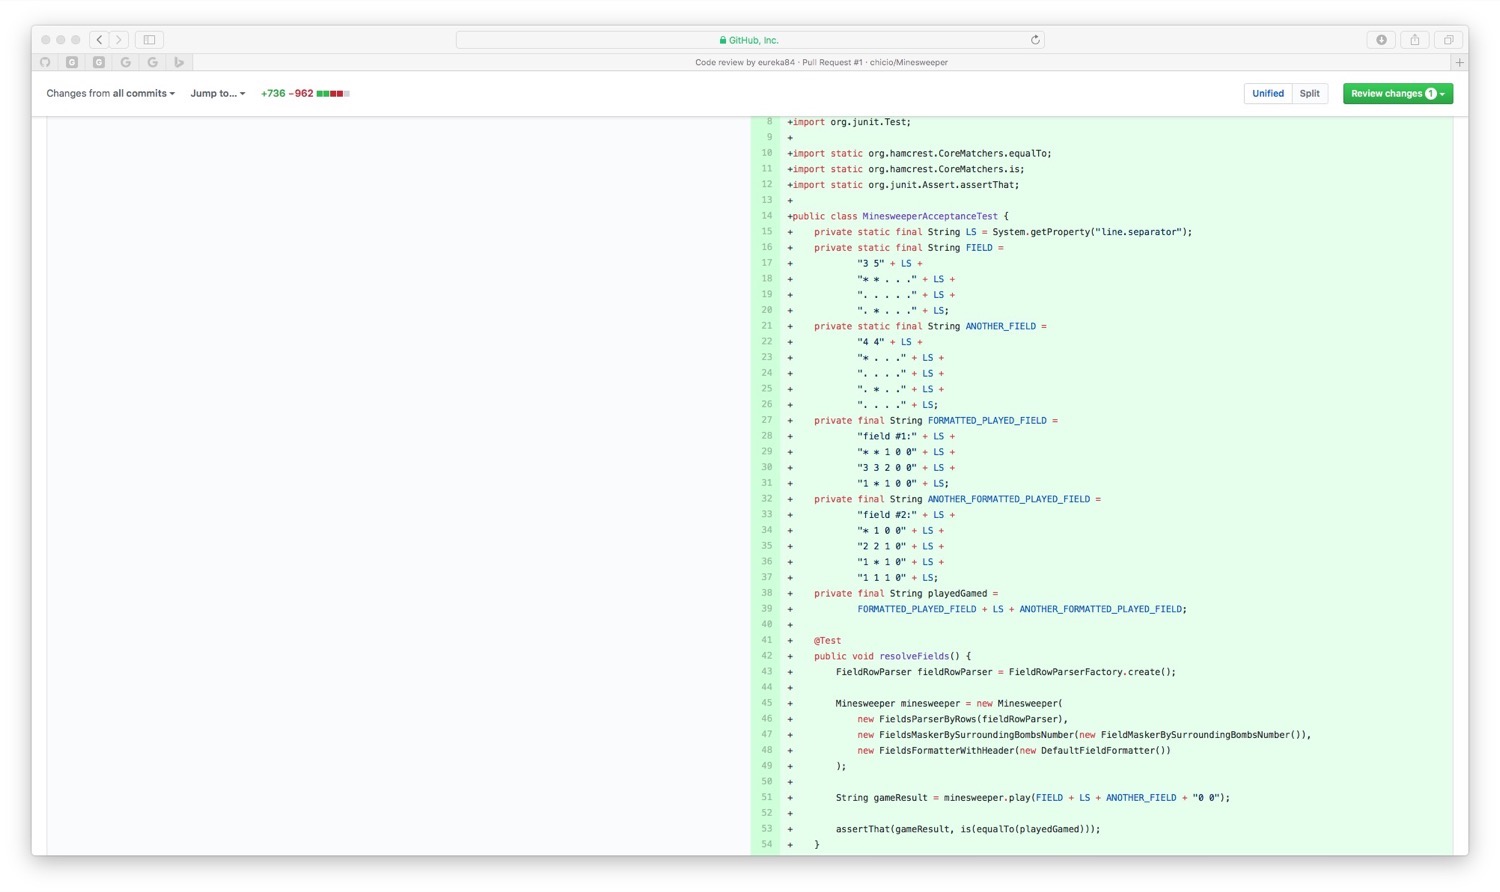
Task: Go back with the Safari back arrow
Action: (100, 40)
